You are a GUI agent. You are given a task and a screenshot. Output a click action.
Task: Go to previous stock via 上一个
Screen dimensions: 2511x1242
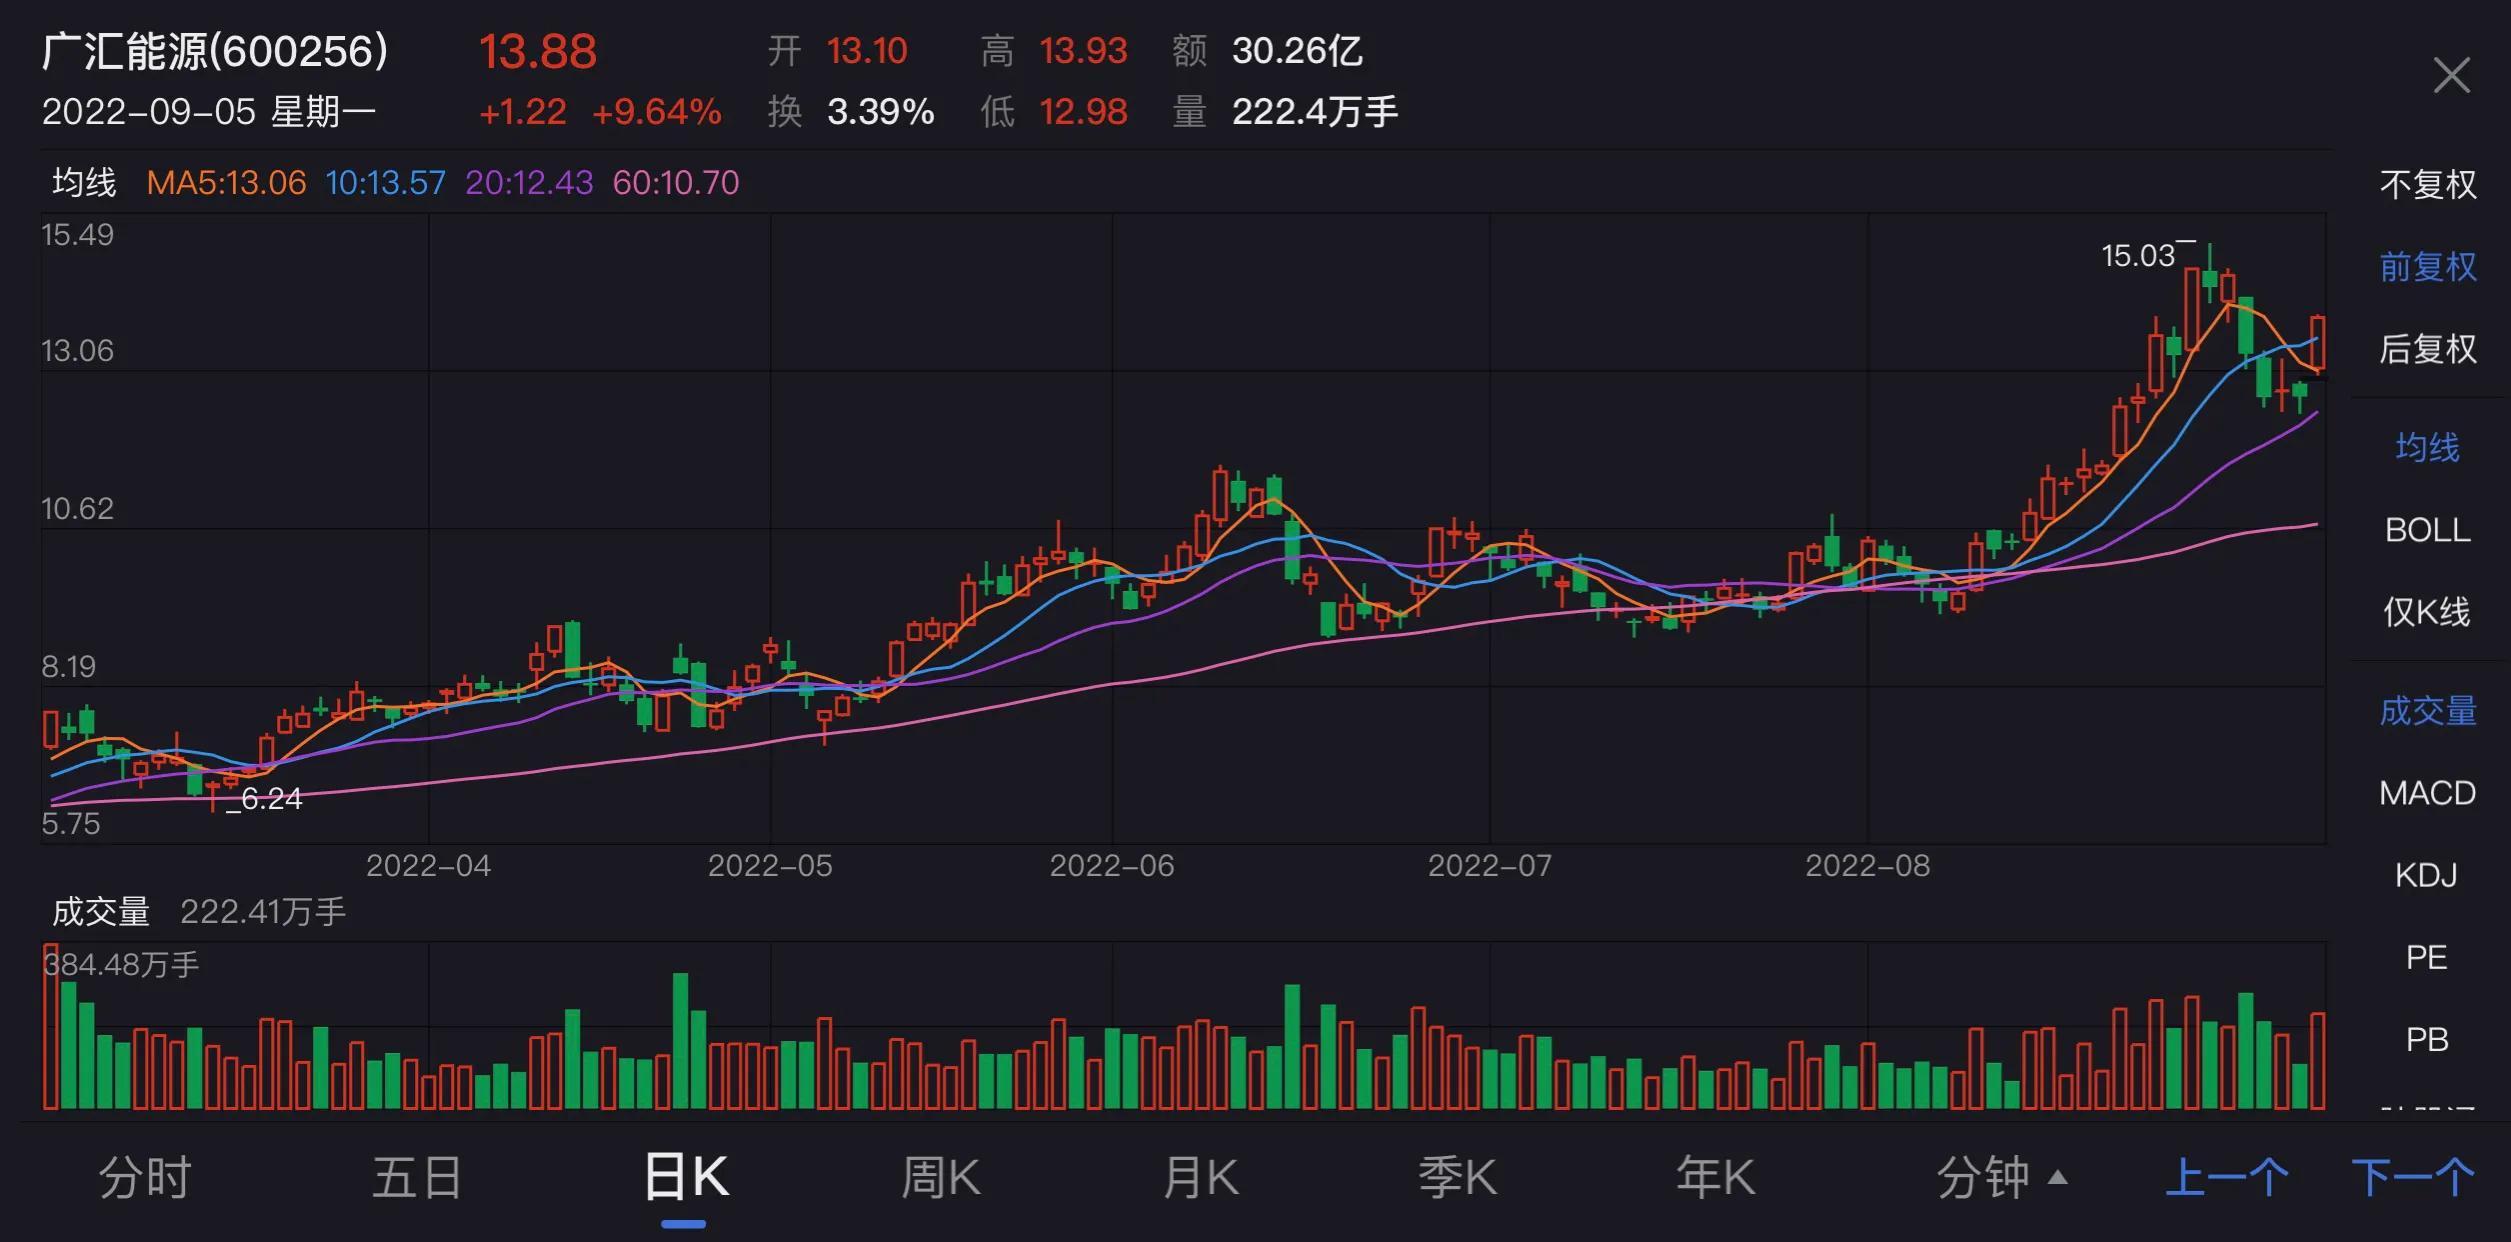point(2227,1177)
